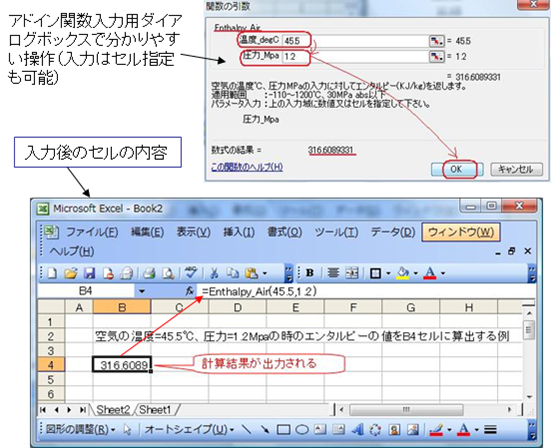Image resolution: width=551 pixels, height=448 pixels.
Task: Click the WordArt icon in drawing toolbar
Action: 357,429
